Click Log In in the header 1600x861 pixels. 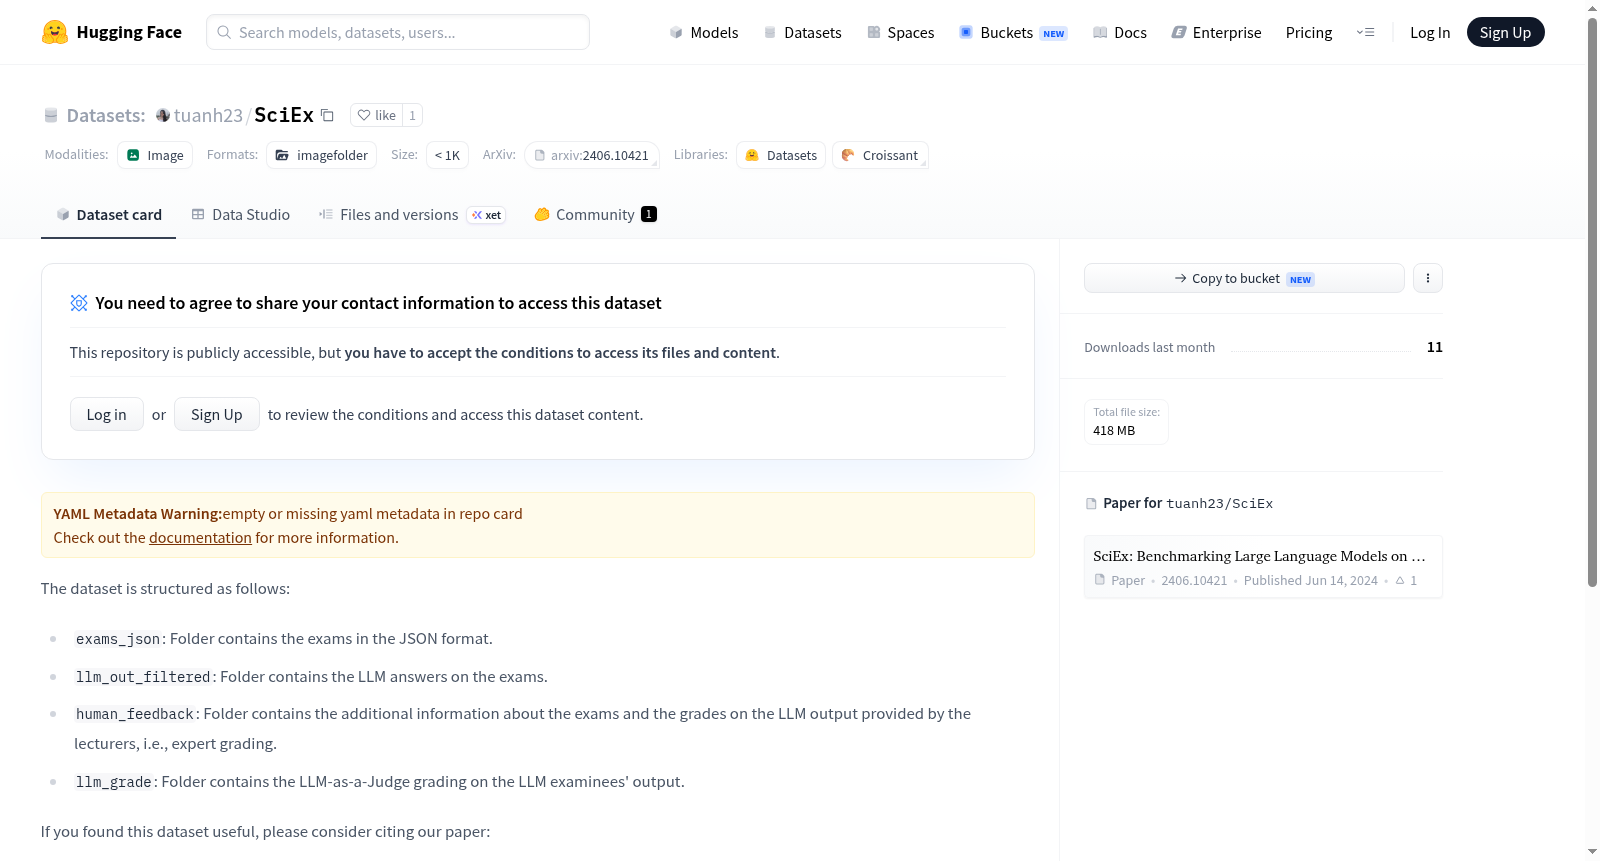pos(1430,32)
